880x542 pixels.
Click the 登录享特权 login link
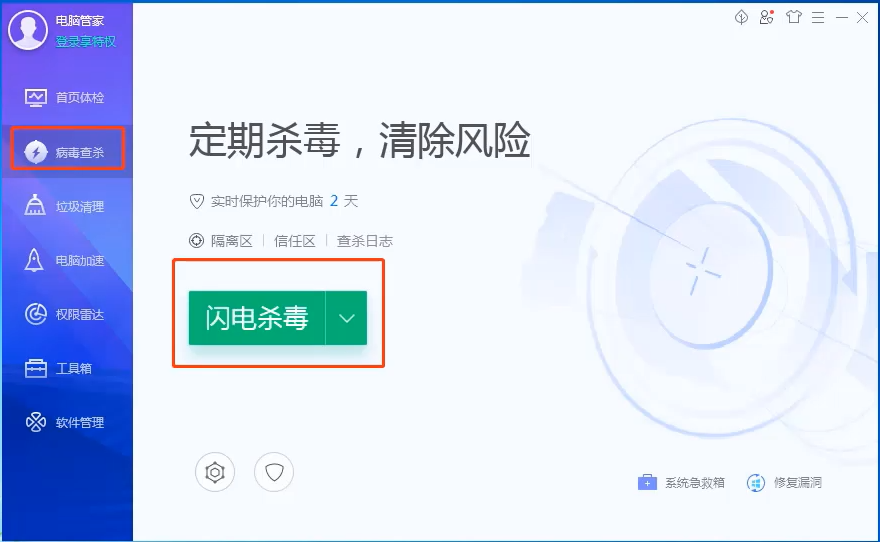pyautogui.click(x=85, y=42)
